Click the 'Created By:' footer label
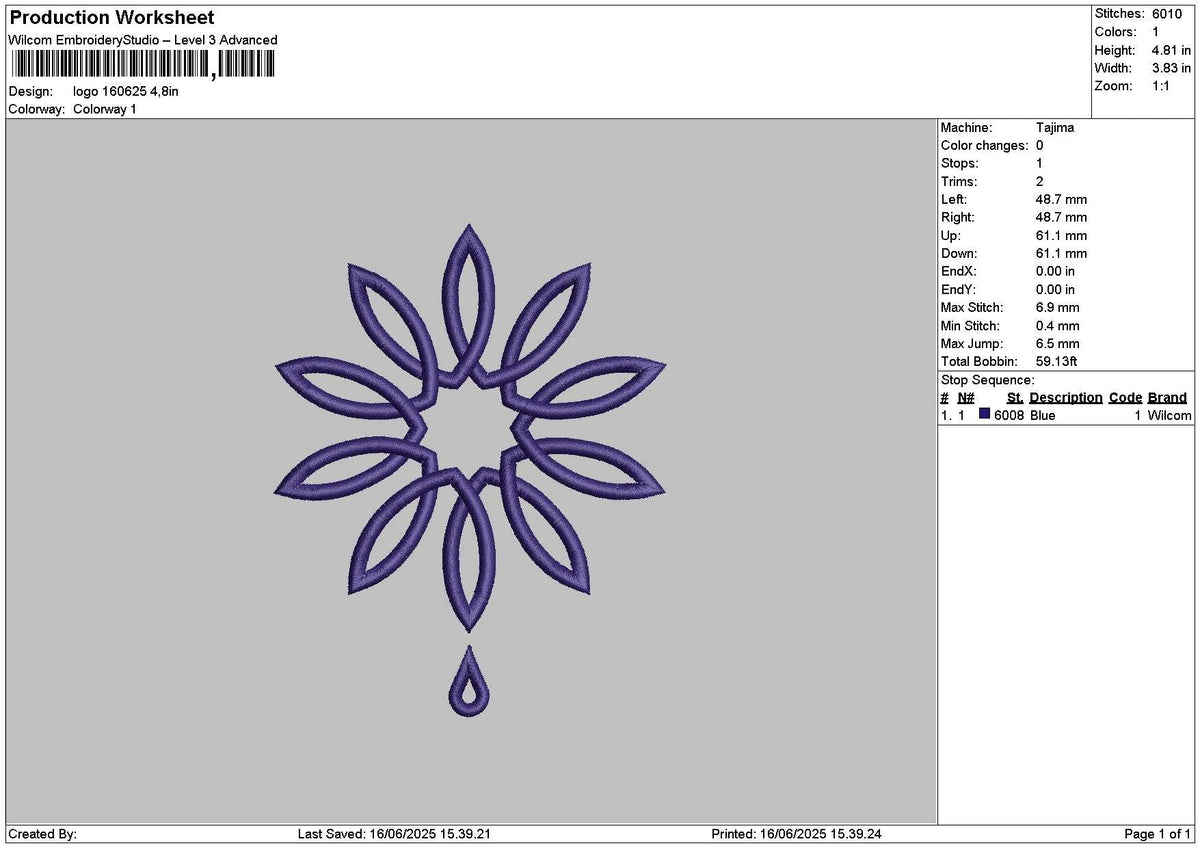This screenshot has width=1200, height=848. point(42,834)
